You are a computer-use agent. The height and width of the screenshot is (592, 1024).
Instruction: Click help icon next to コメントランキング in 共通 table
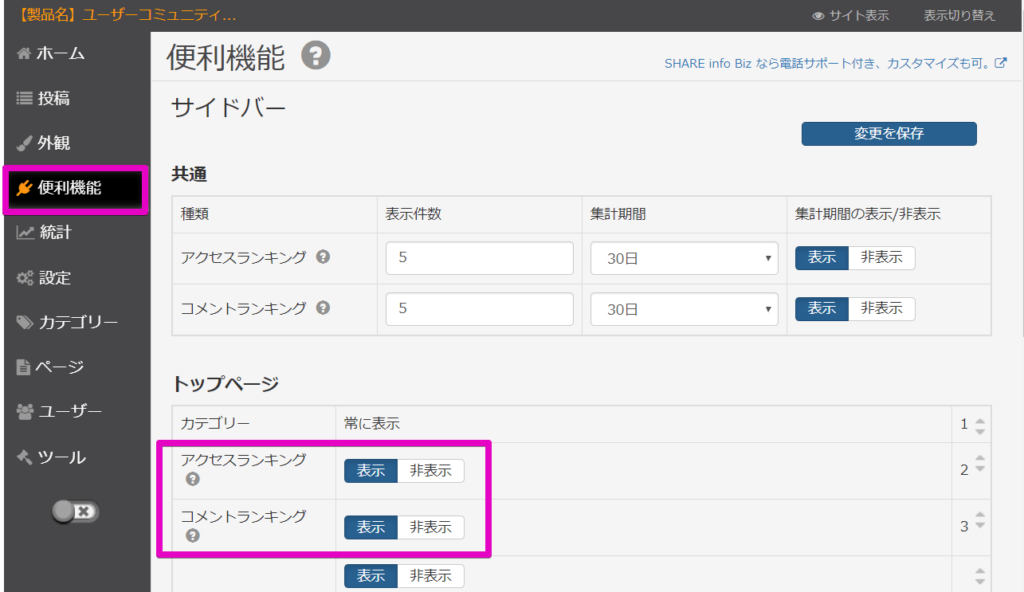[323, 308]
